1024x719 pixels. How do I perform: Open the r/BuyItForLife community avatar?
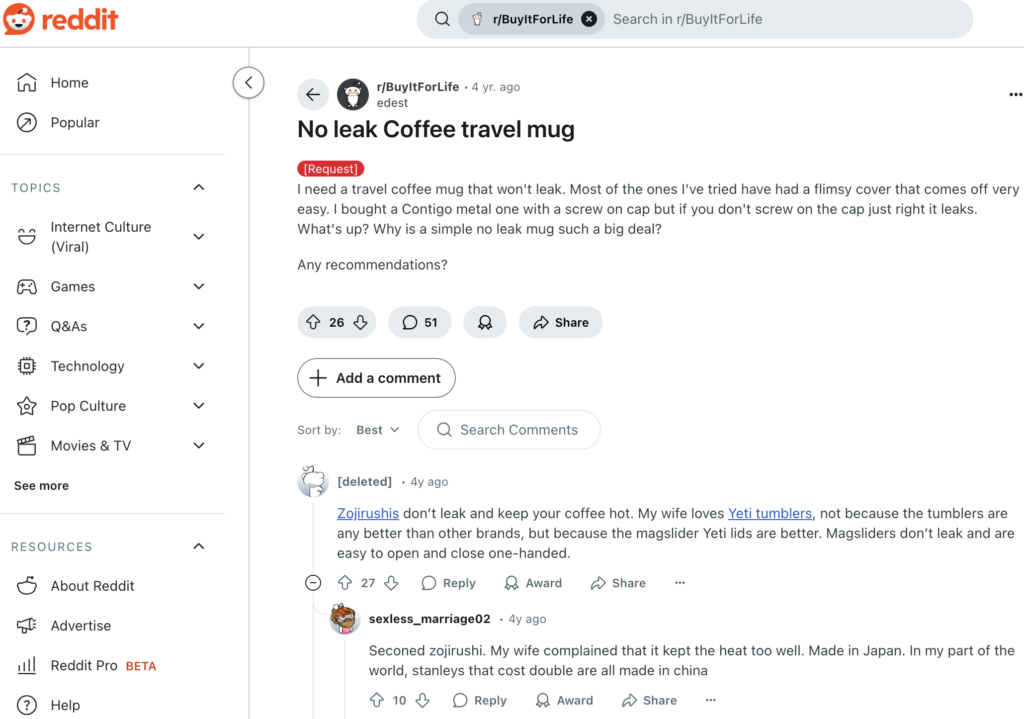coord(353,95)
